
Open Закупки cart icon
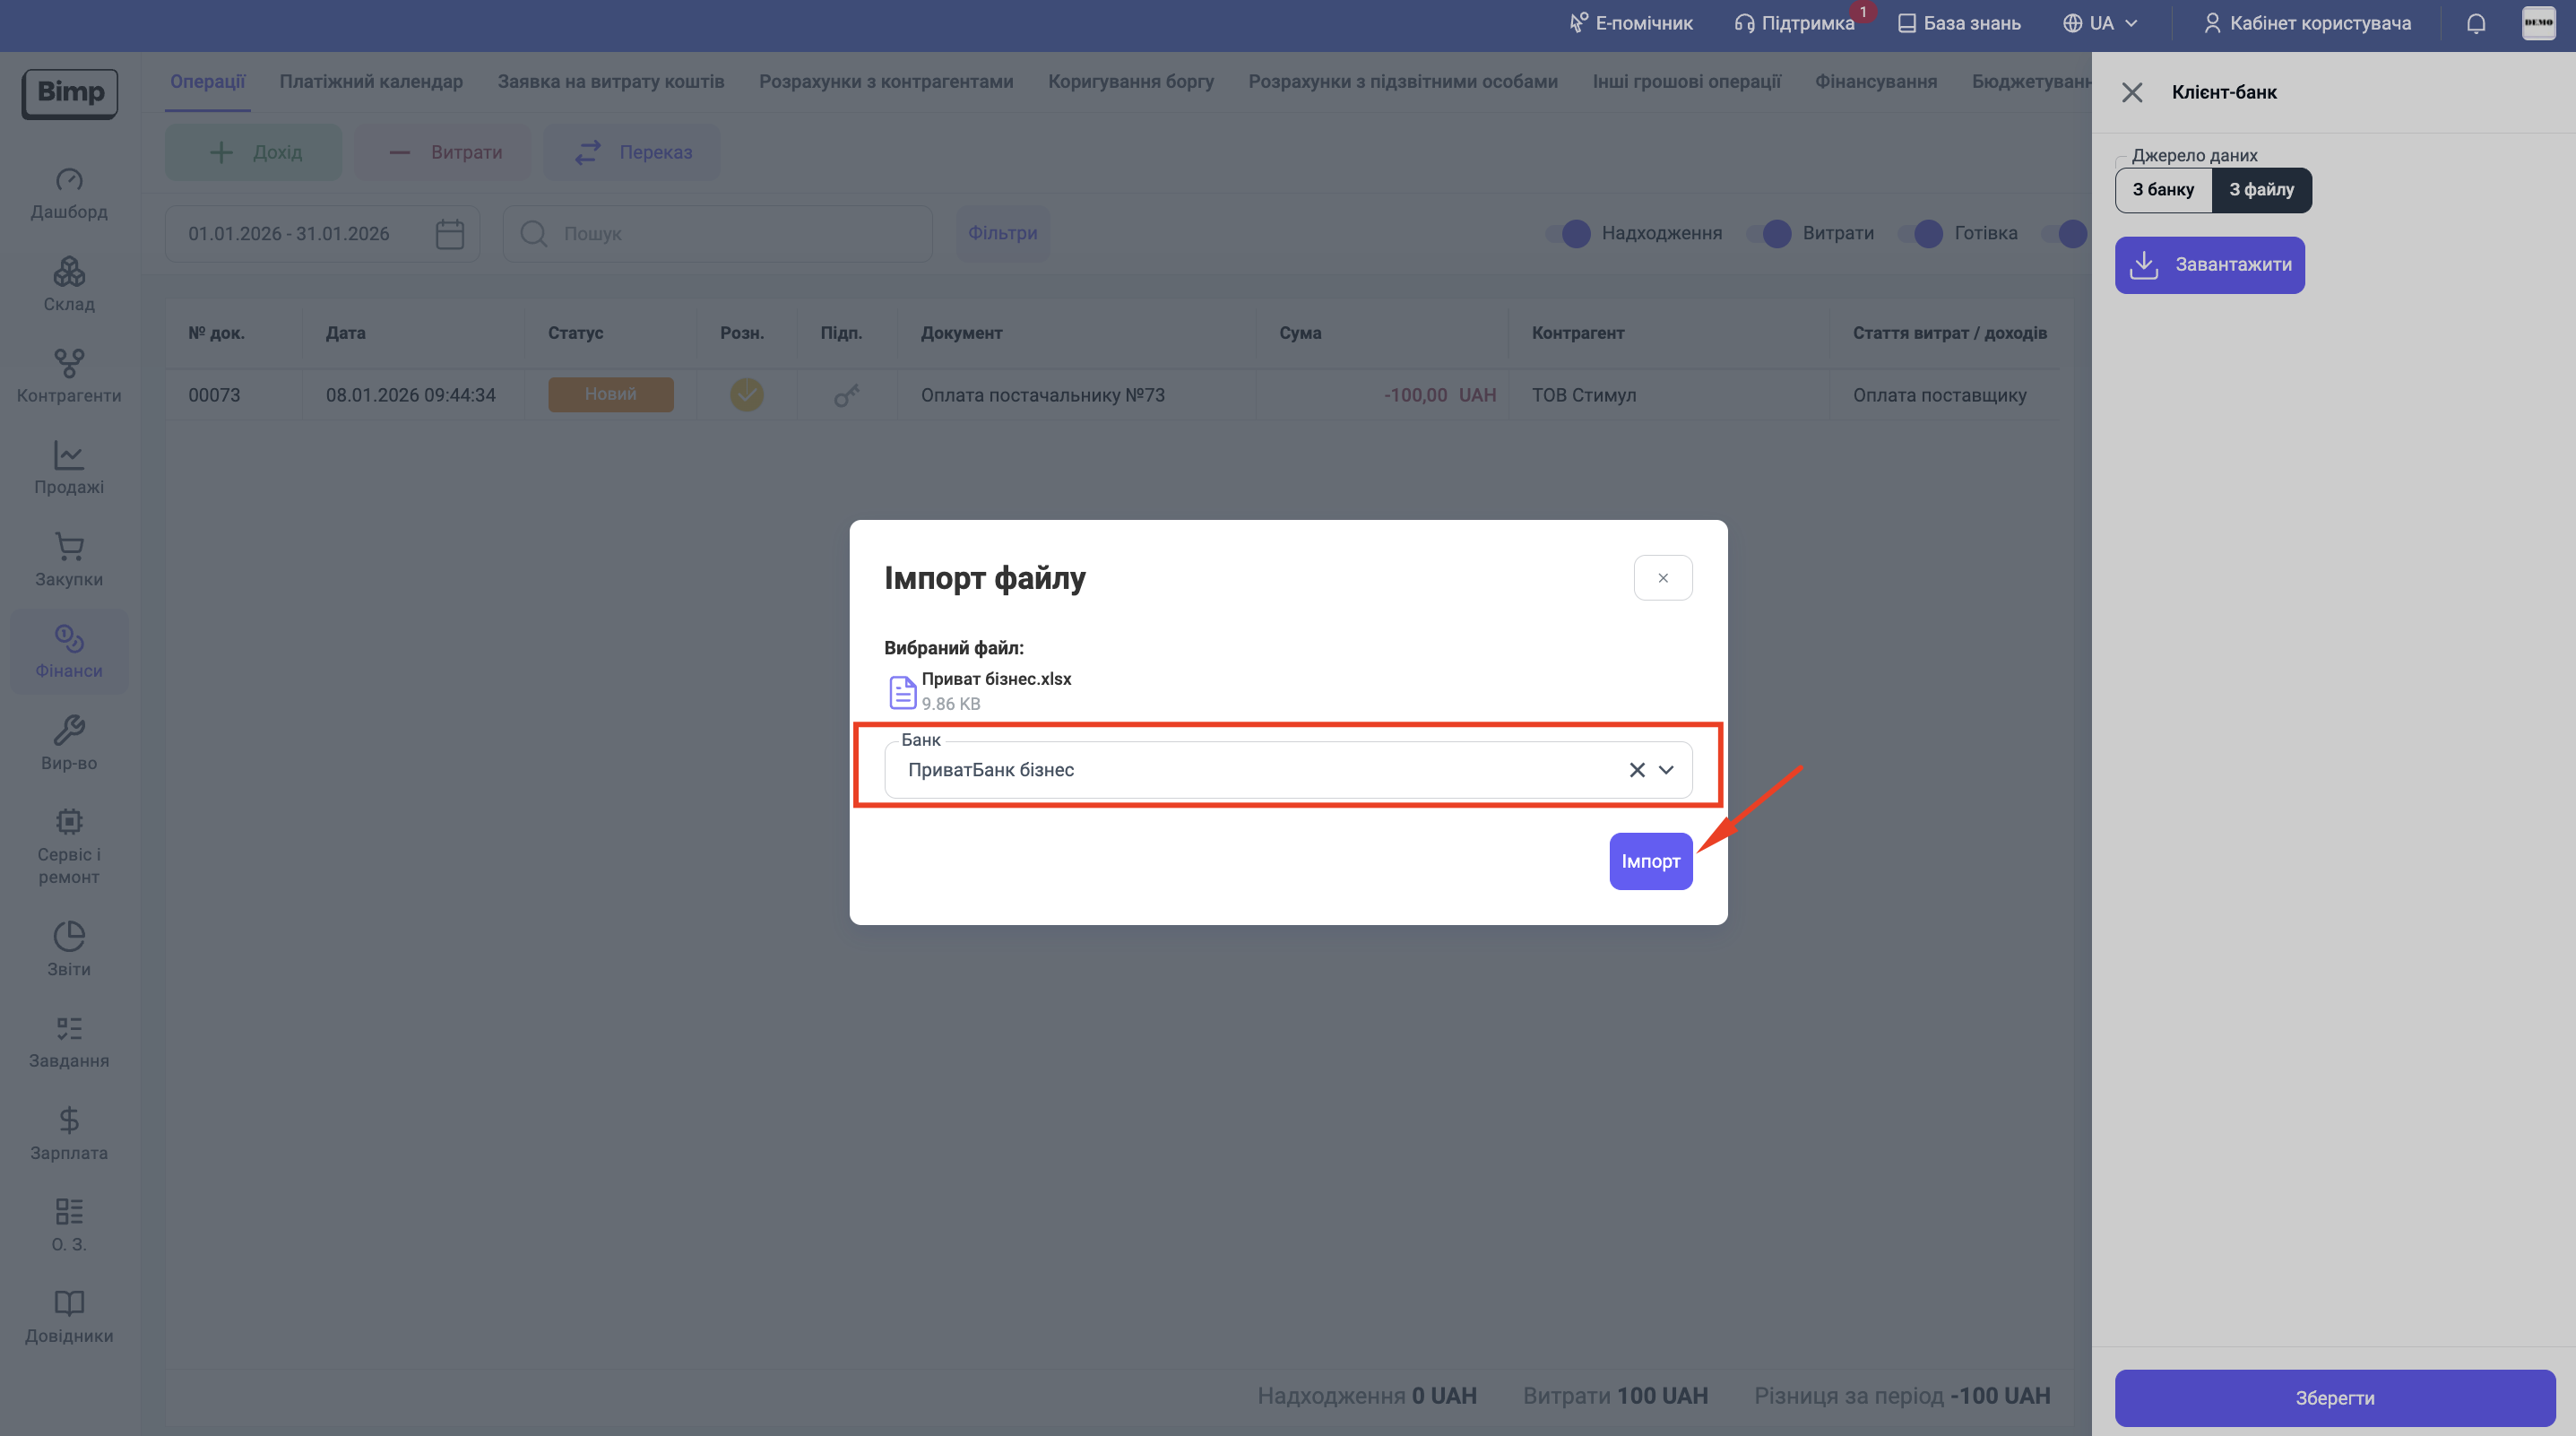[x=69, y=547]
